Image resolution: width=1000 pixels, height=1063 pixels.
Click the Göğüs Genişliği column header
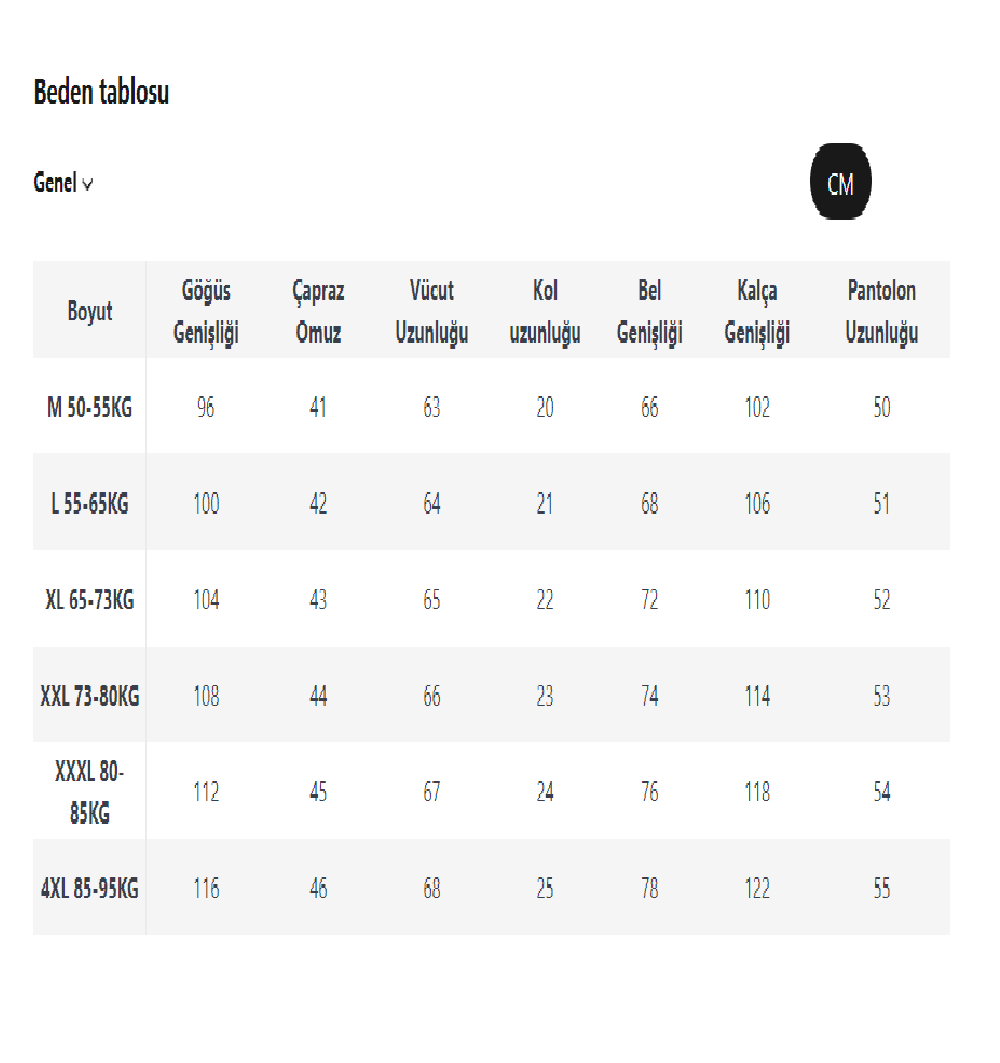206,311
